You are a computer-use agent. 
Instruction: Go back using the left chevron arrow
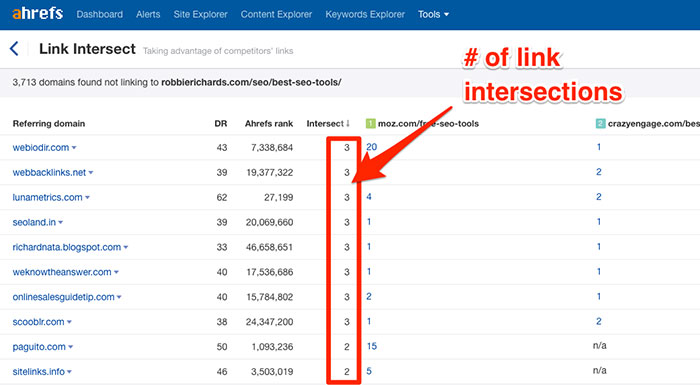tap(14, 48)
